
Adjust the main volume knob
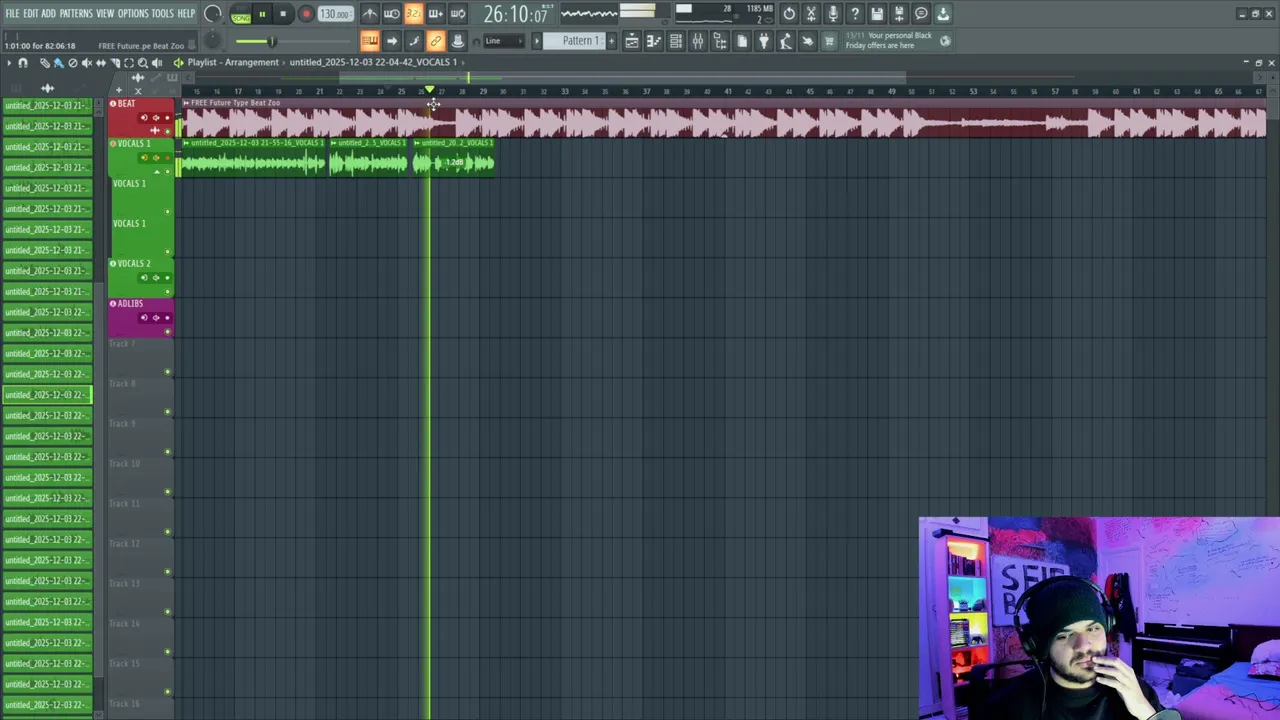[x=212, y=14]
